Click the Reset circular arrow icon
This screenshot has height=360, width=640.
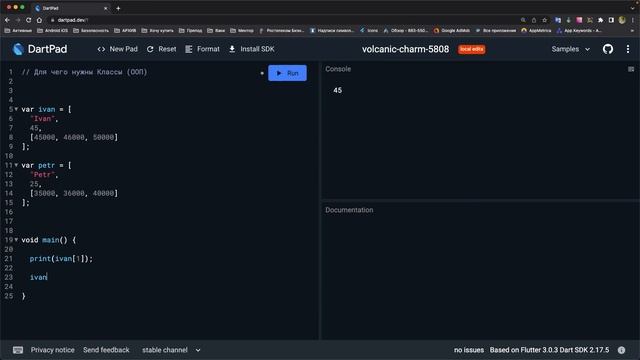150,49
